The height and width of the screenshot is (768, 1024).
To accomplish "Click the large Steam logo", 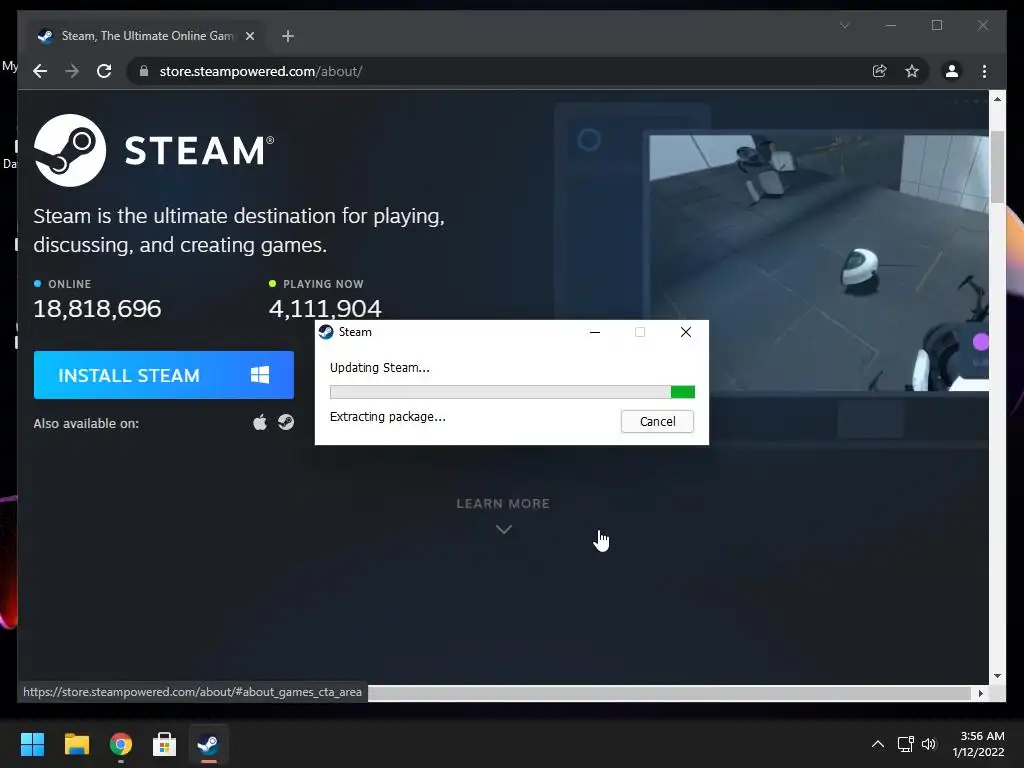I will 154,150.
